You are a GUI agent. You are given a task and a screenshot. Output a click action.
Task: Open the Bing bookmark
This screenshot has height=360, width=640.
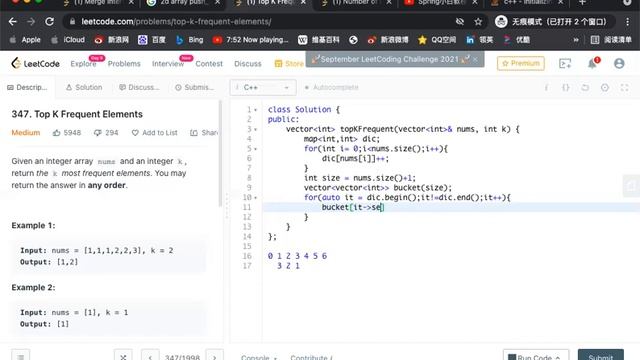pos(189,40)
